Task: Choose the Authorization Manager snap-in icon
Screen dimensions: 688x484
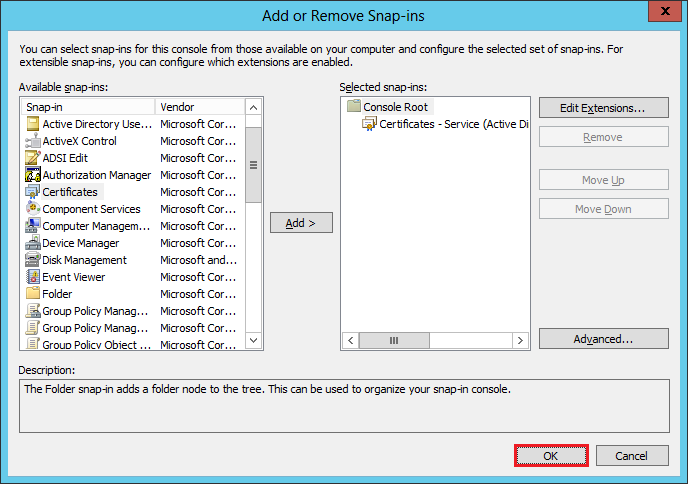Action: (x=32, y=175)
